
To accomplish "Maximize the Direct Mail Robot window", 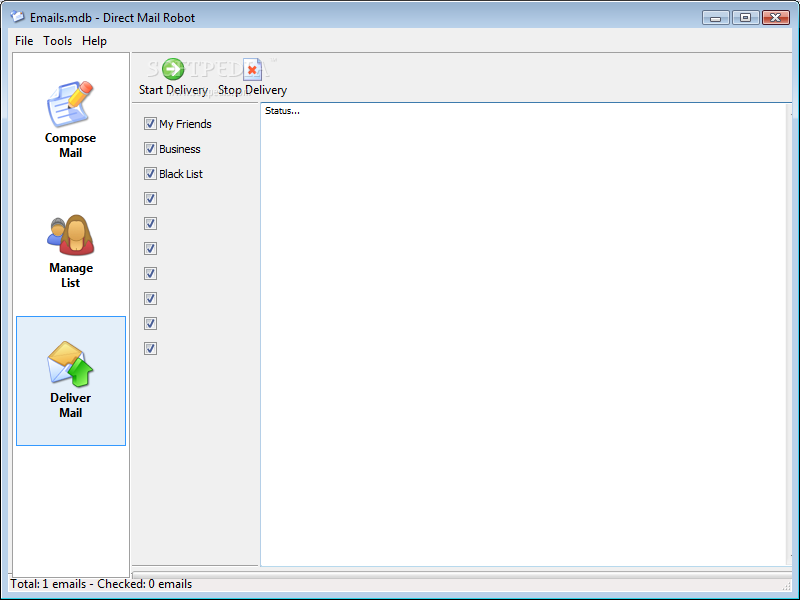I will click(x=745, y=18).
